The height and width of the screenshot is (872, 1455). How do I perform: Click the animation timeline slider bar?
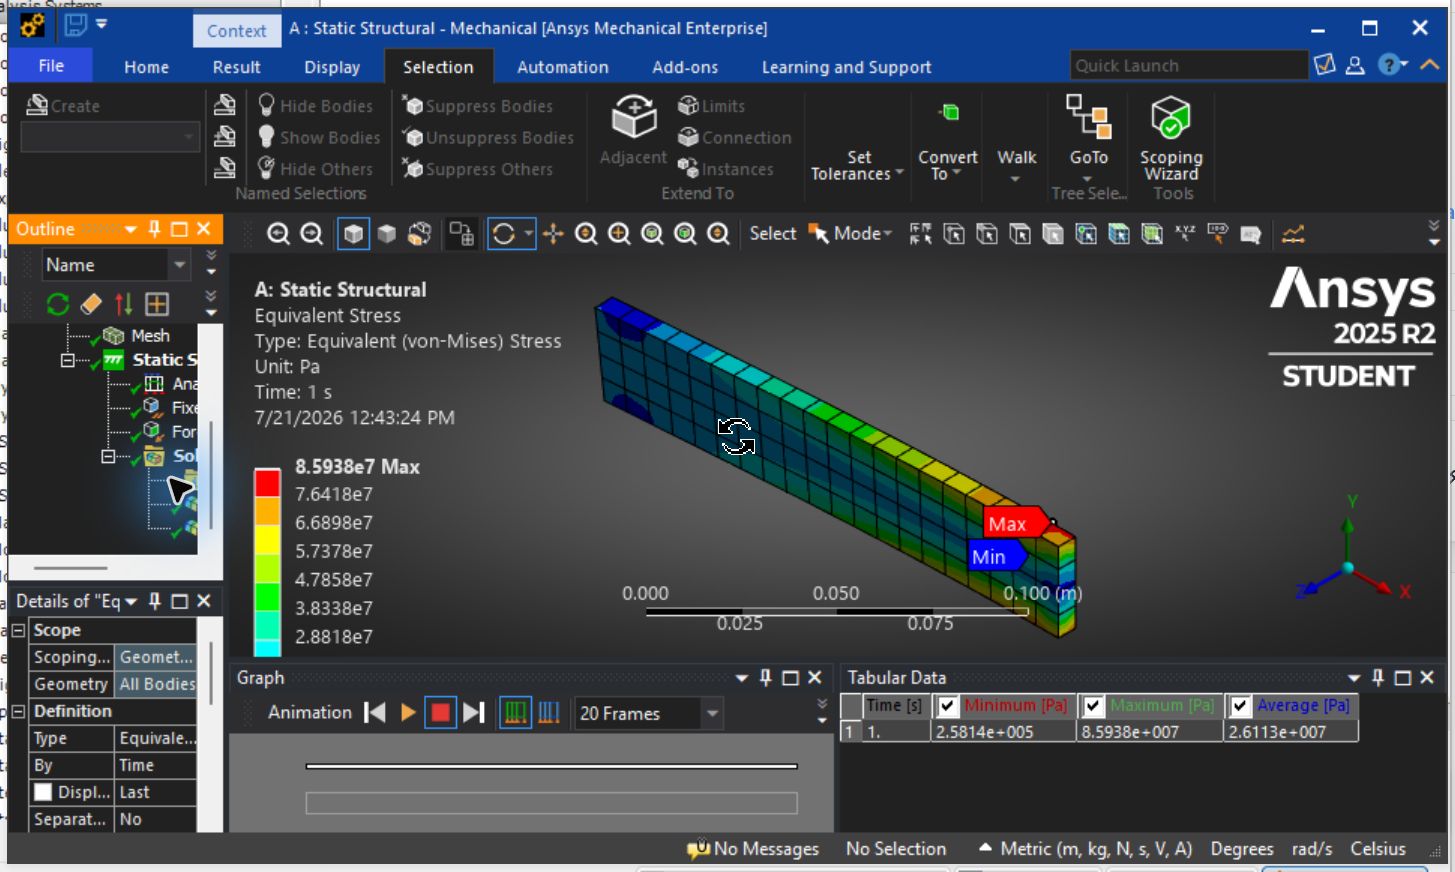[551, 767]
